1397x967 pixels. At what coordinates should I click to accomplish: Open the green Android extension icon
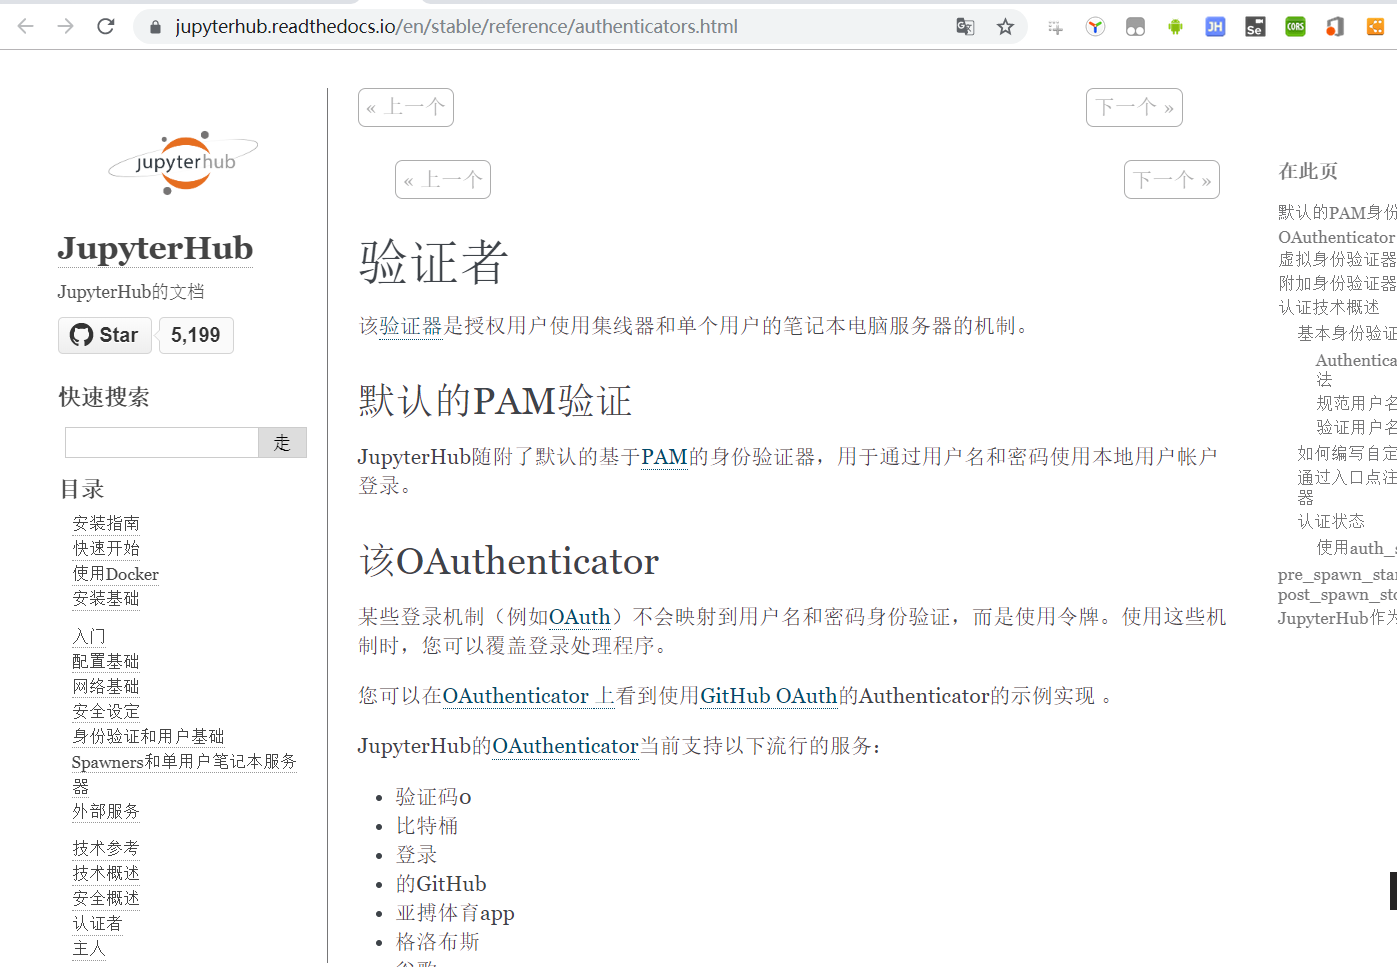tap(1175, 27)
